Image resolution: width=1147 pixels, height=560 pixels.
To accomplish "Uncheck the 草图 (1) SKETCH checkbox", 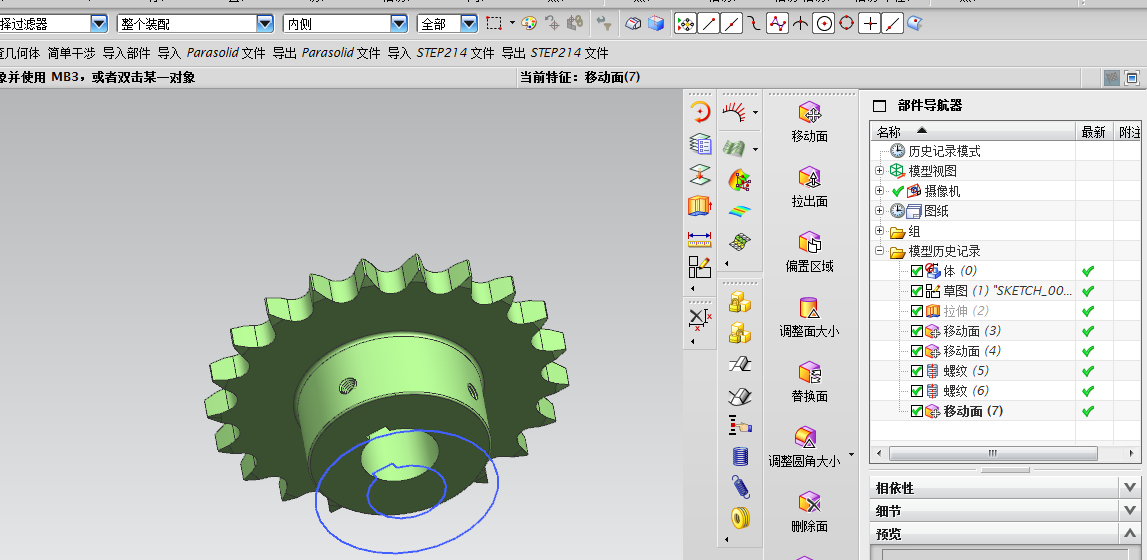I will tap(917, 291).
